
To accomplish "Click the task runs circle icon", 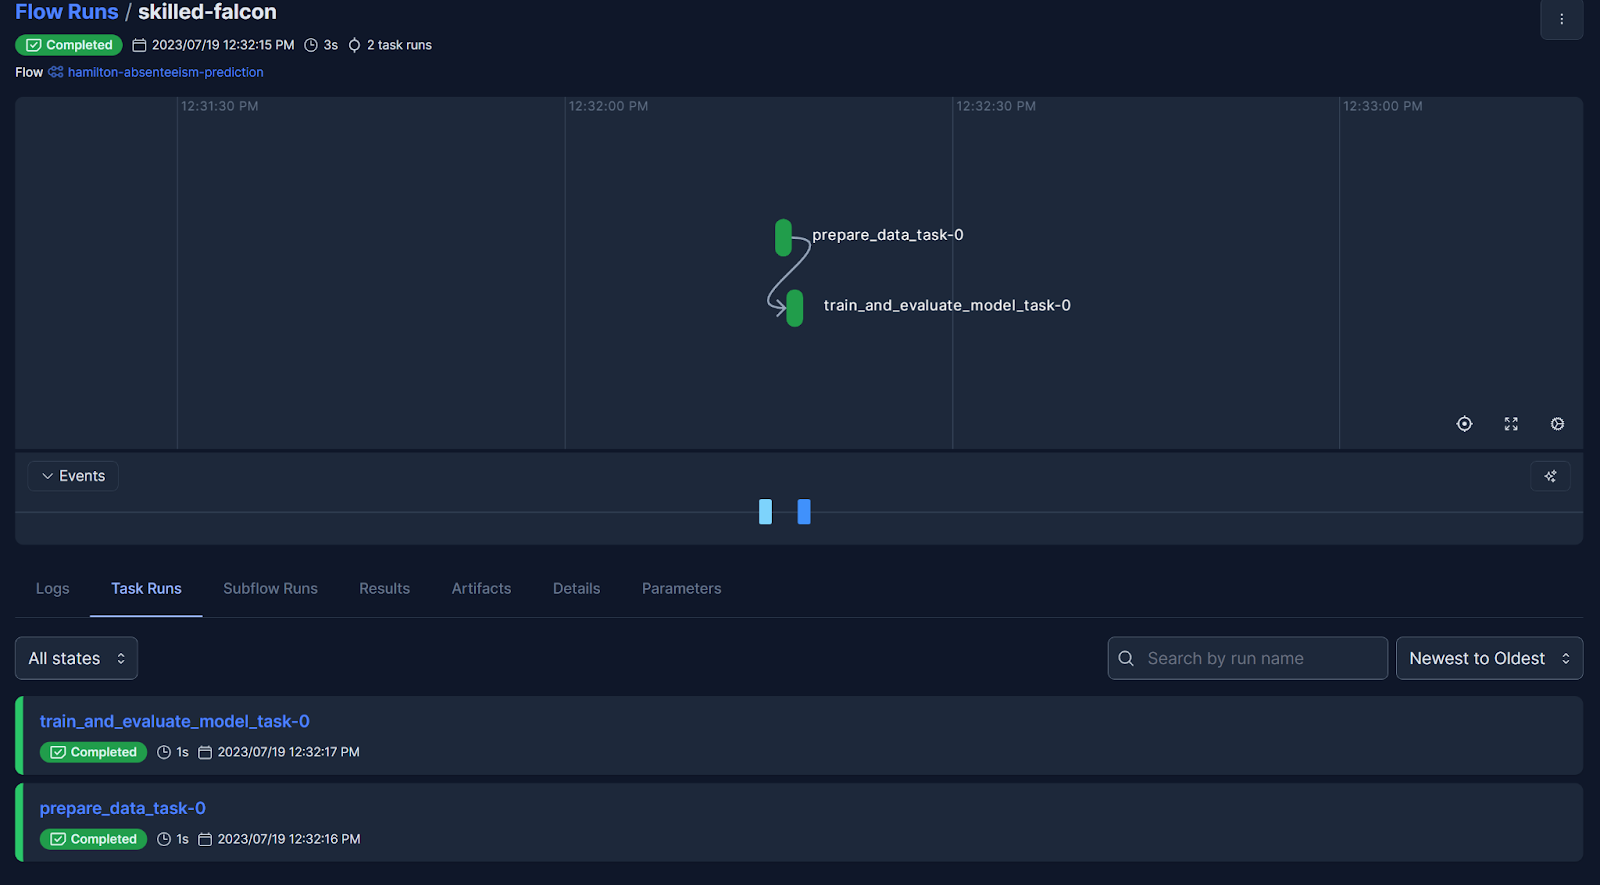I will [x=354, y=45].
